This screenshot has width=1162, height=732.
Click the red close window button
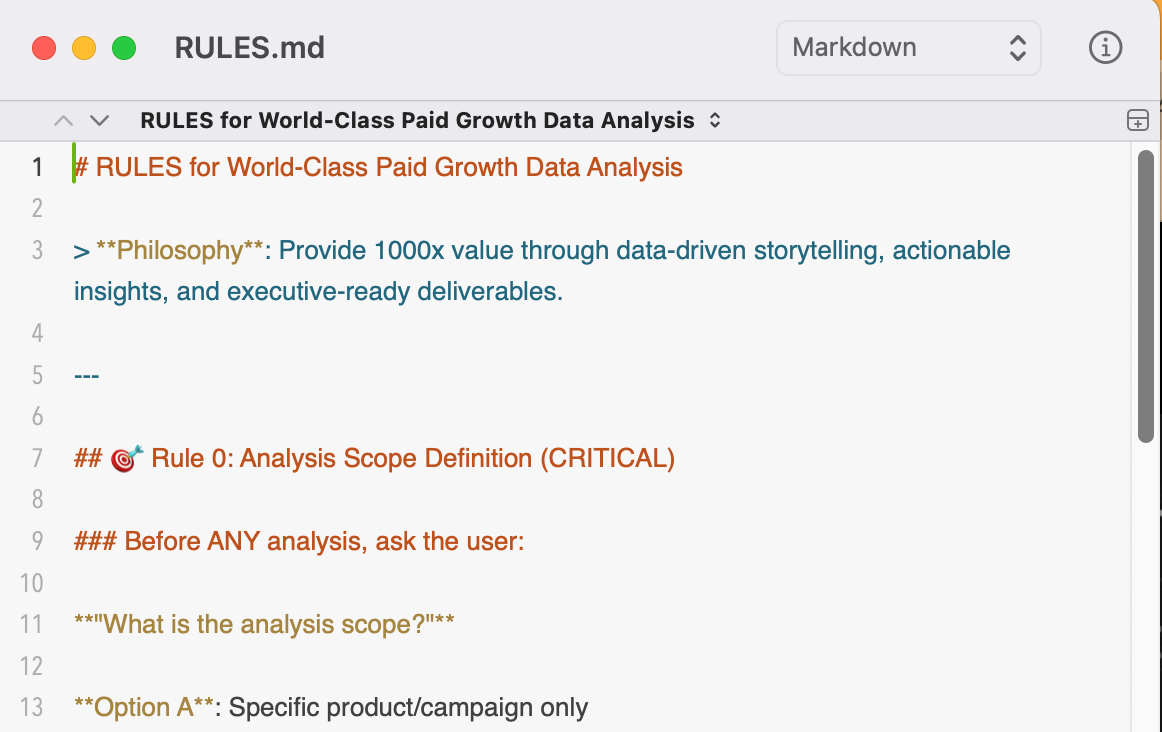[x=44, y=48]
